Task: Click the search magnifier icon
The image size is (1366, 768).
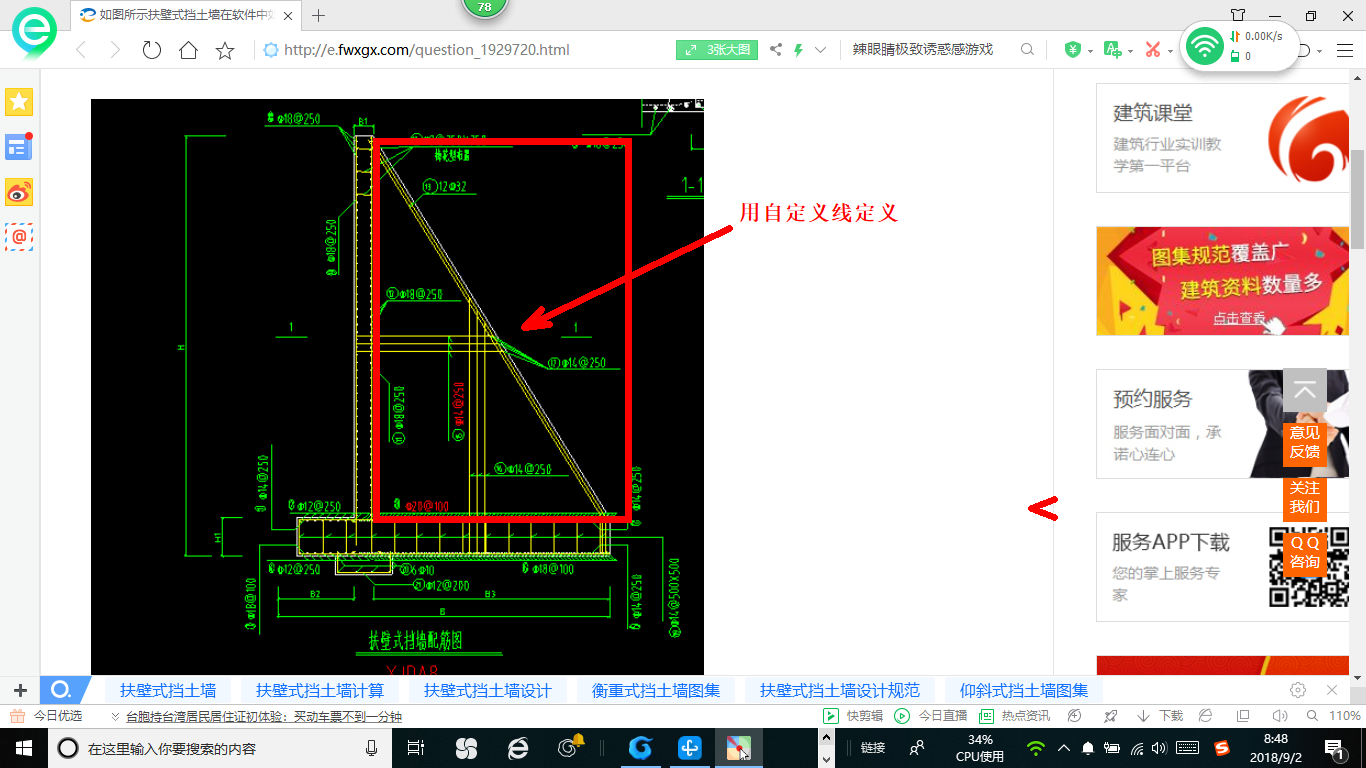Action: coord(1027,50)
